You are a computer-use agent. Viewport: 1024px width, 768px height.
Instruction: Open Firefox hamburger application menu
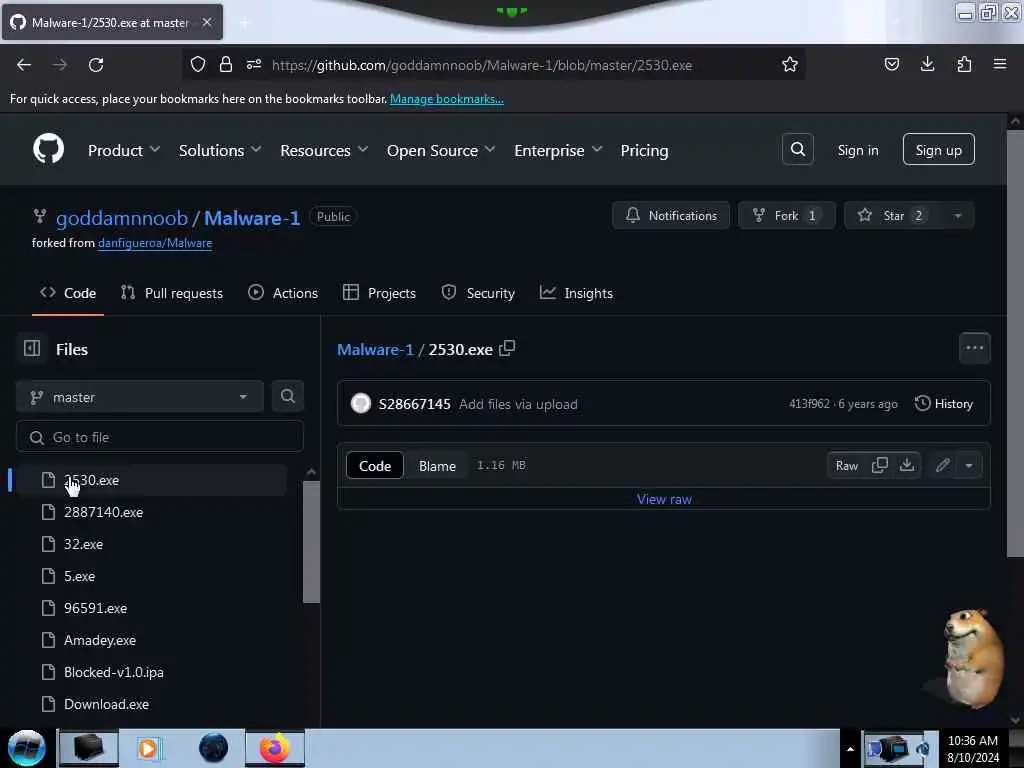pos(1000,64)
